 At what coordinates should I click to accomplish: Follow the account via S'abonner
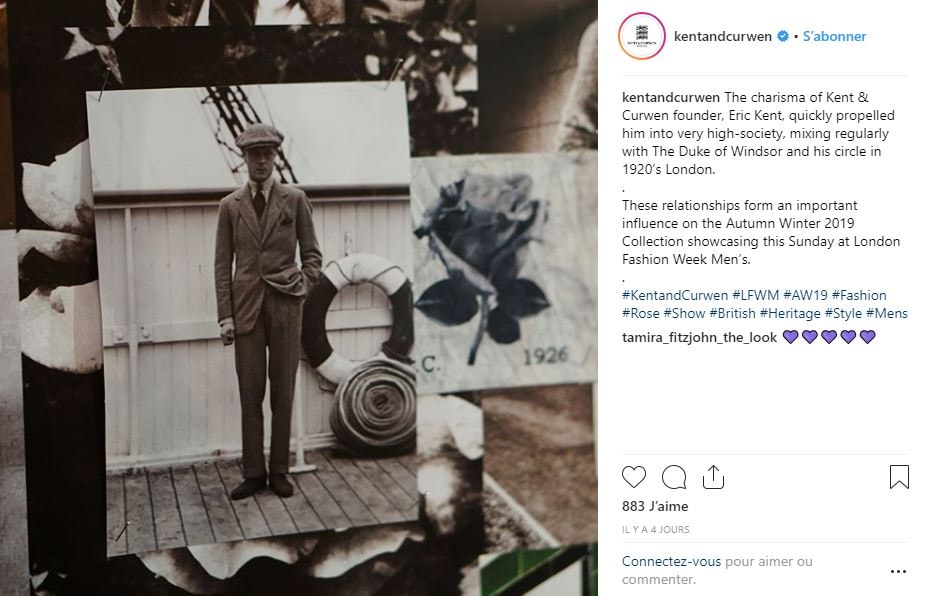(x=834, y=36)
